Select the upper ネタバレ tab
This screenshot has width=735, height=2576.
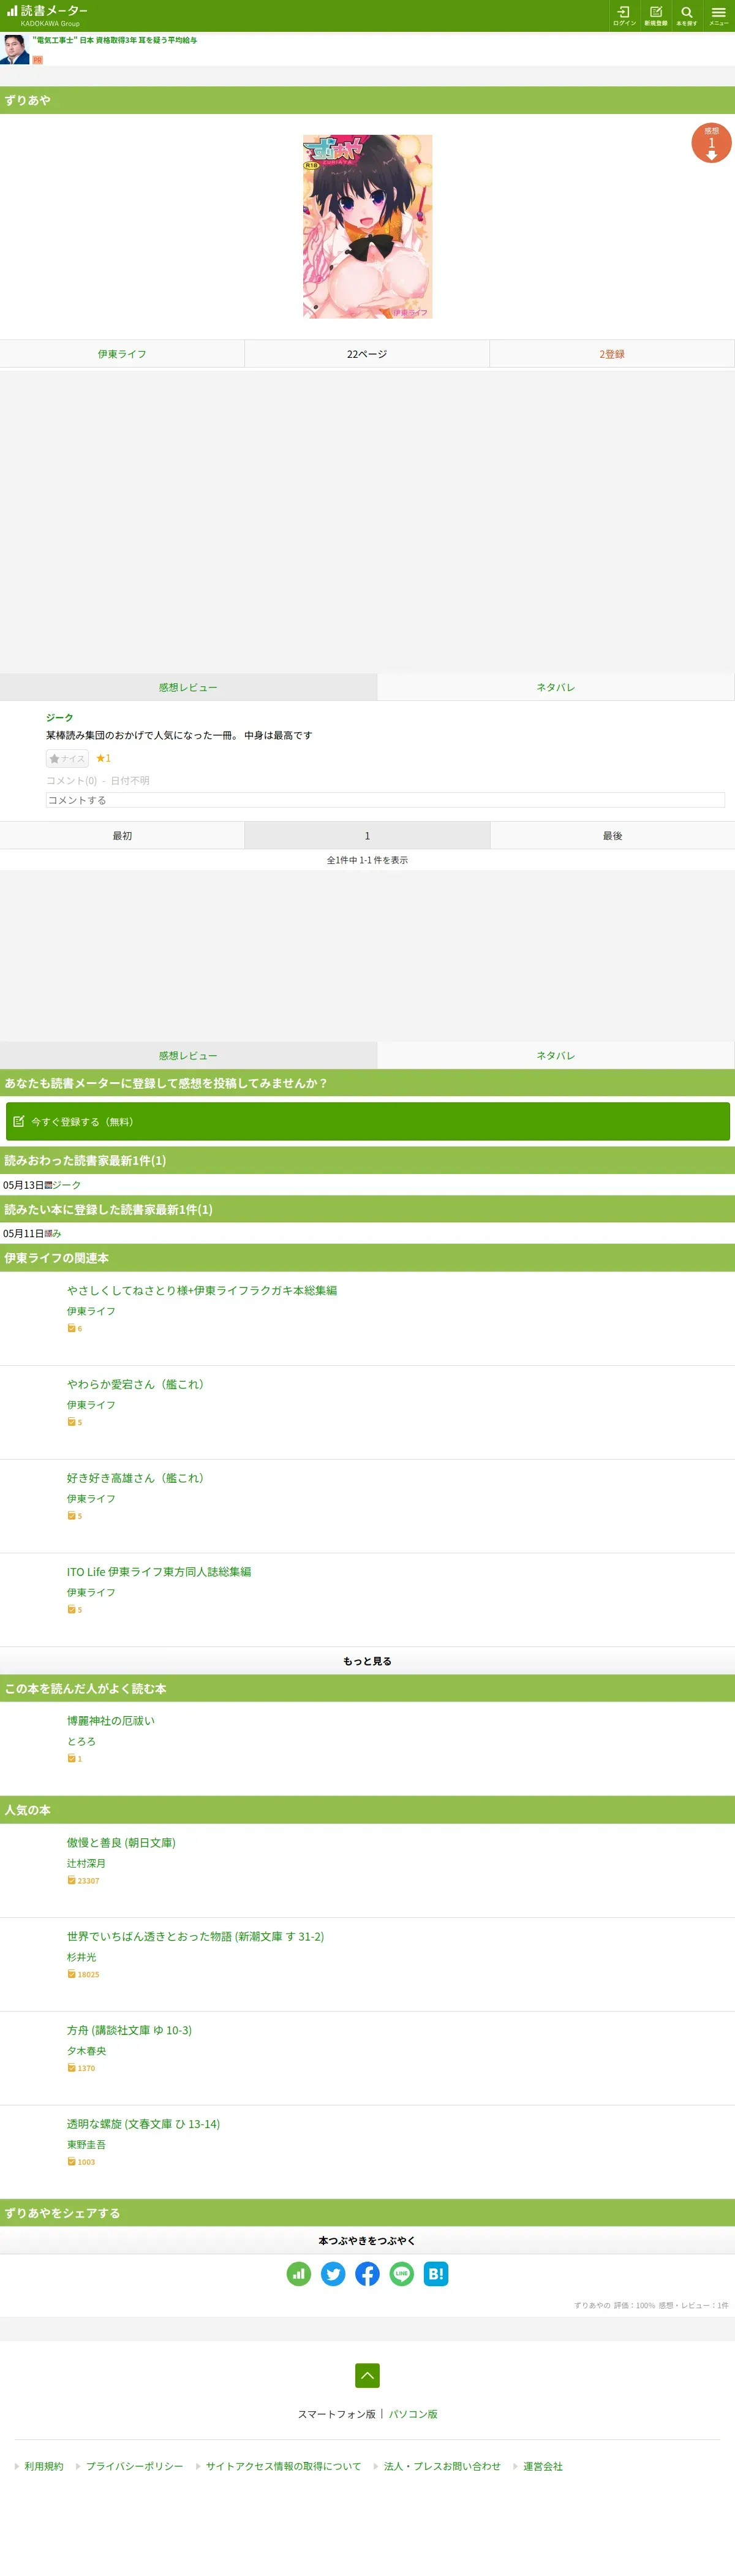[x=555, y=687]
